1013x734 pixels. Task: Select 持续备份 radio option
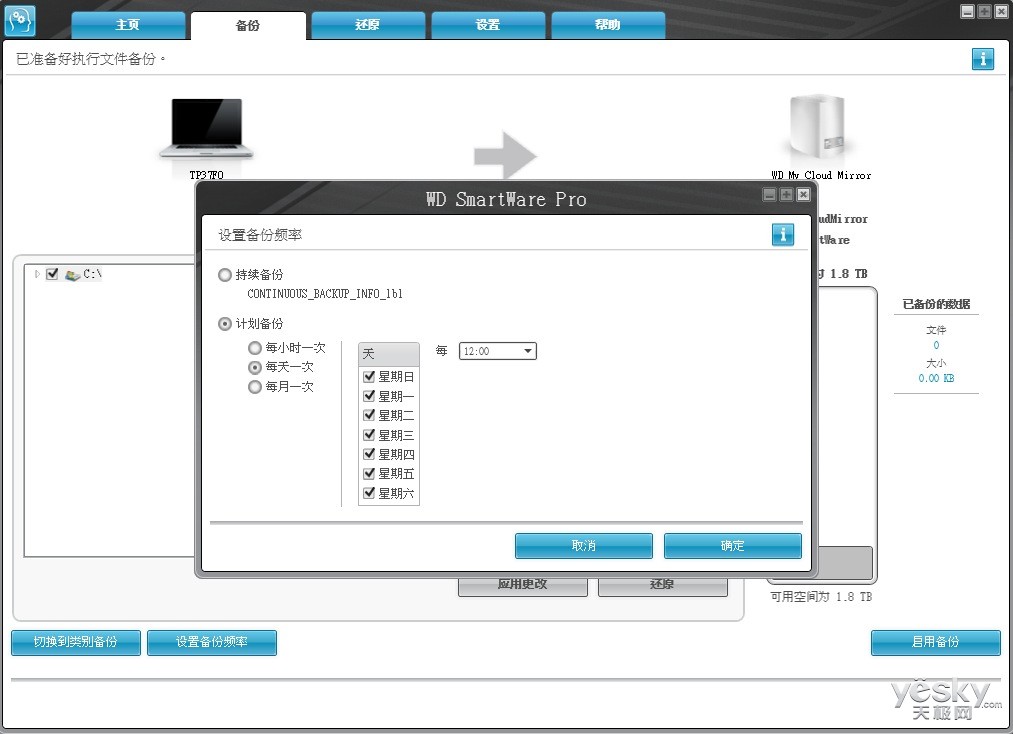coord(225,275)
